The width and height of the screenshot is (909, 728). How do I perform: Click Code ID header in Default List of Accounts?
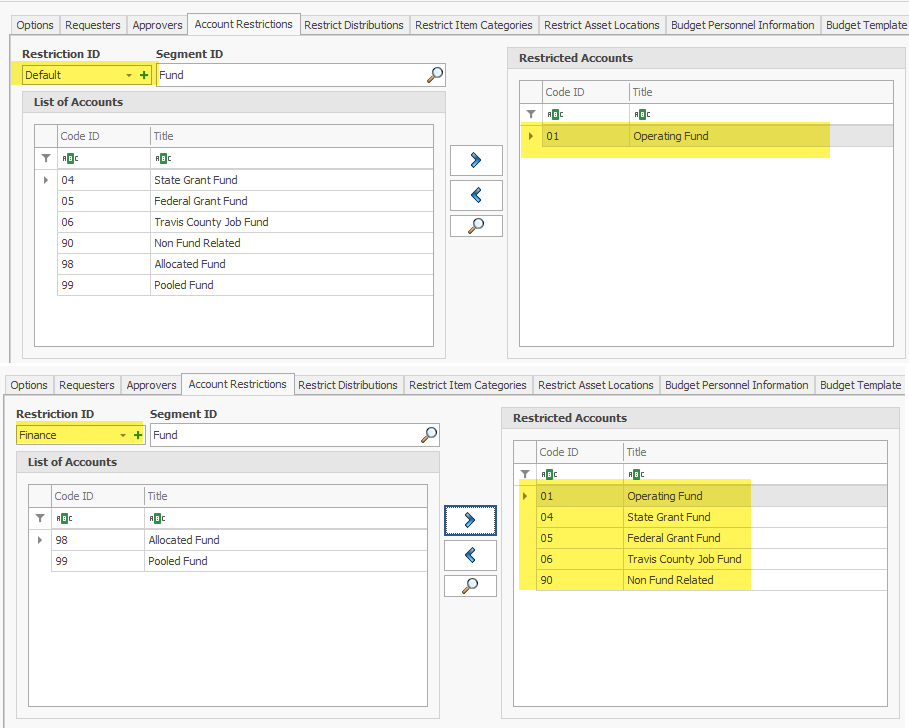[80, 136]
